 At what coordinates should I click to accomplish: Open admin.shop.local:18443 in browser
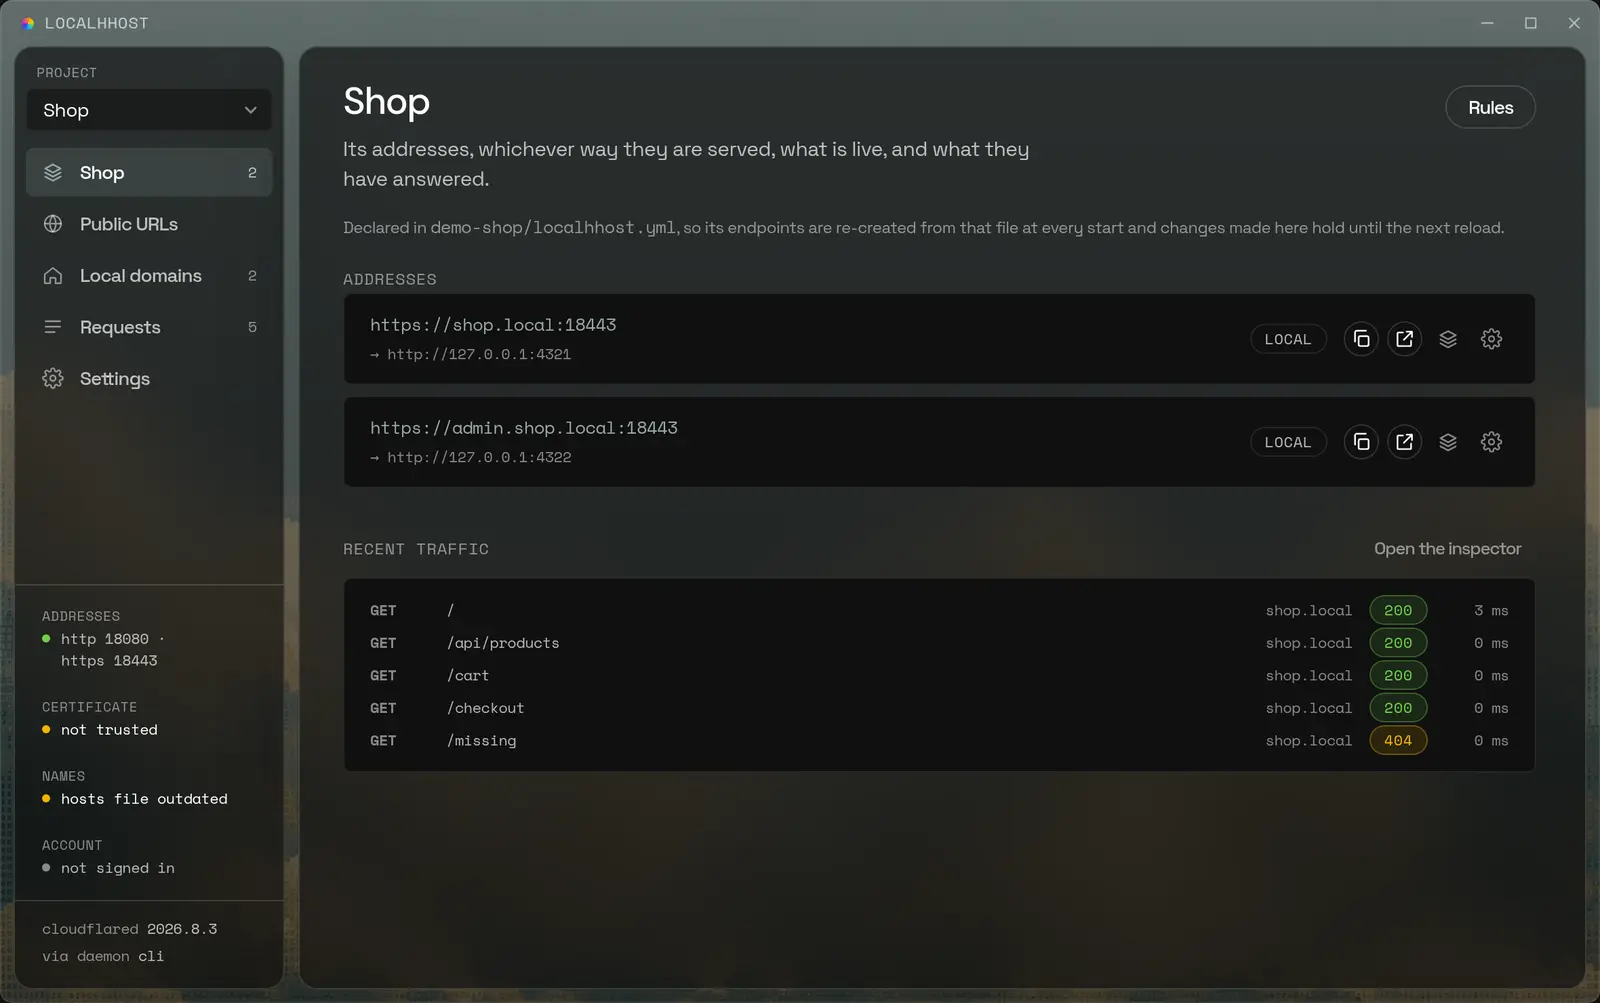coord(1404,442)
